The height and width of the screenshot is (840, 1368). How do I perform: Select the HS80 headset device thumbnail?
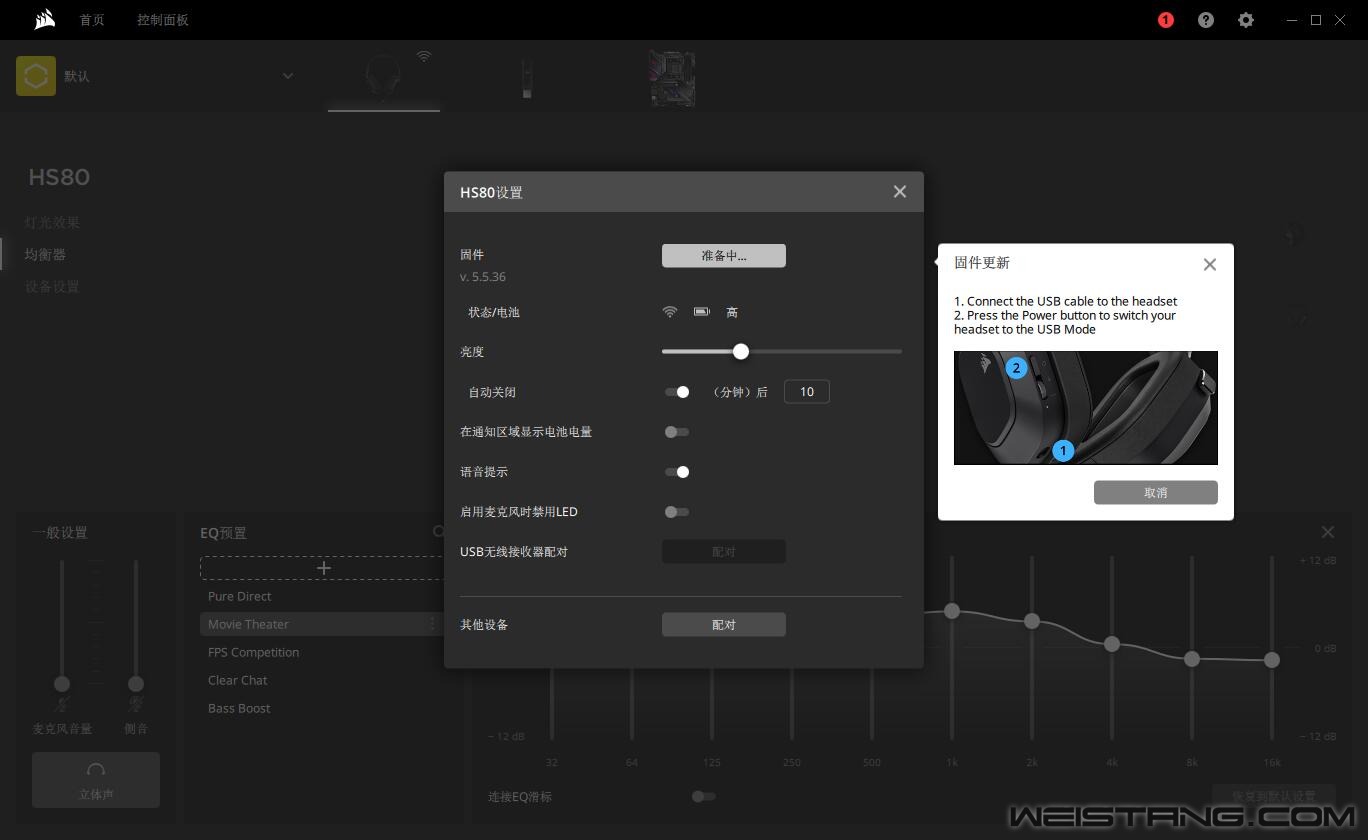tap(384, 78)
